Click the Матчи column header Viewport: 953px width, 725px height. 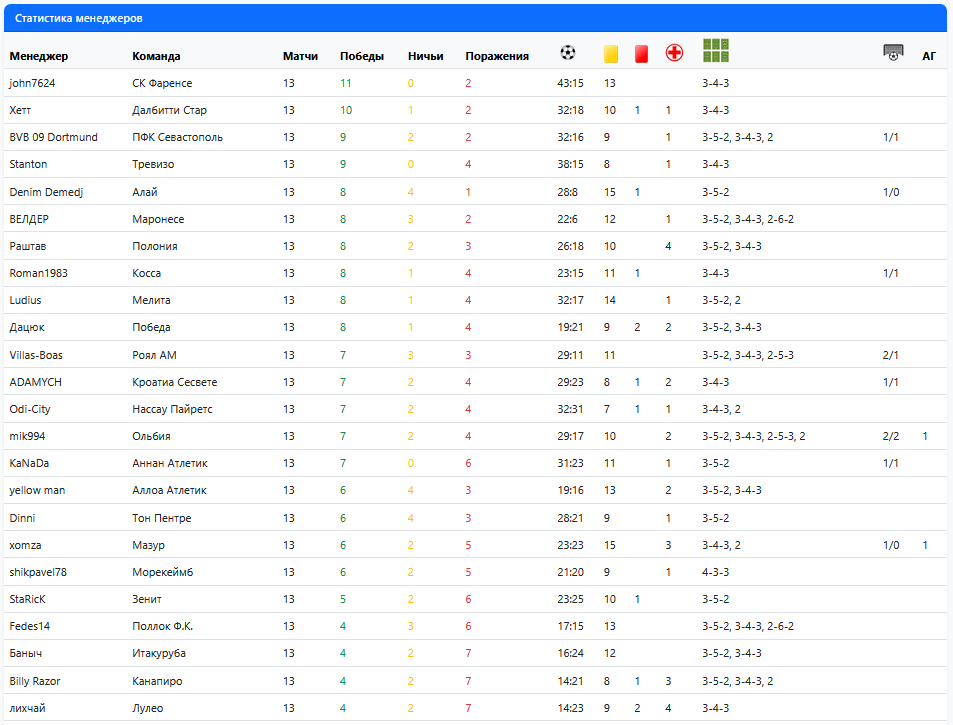click(x=300, y=56)
